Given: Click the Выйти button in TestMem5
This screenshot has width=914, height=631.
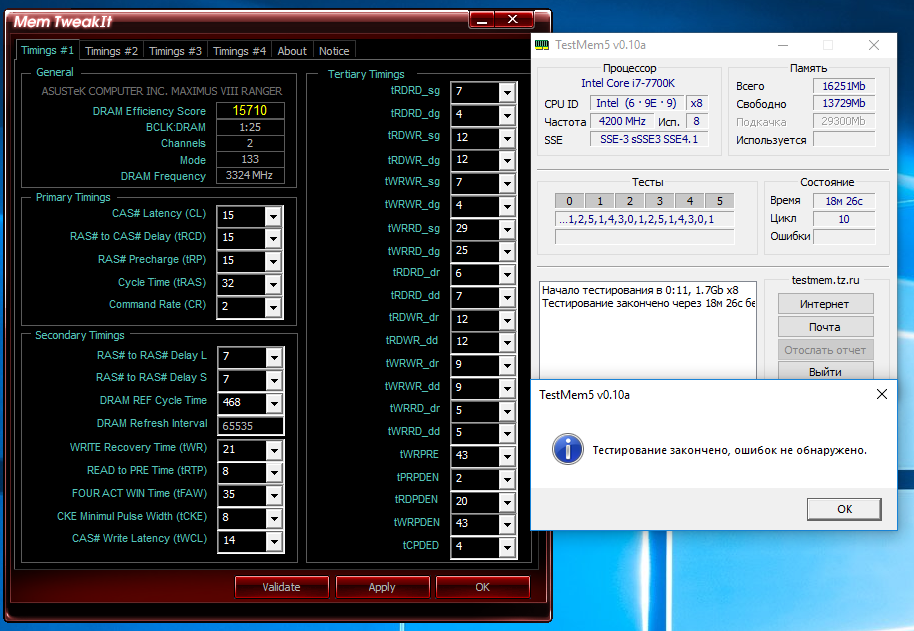Looking at the screenshot, I should (825, 371).
